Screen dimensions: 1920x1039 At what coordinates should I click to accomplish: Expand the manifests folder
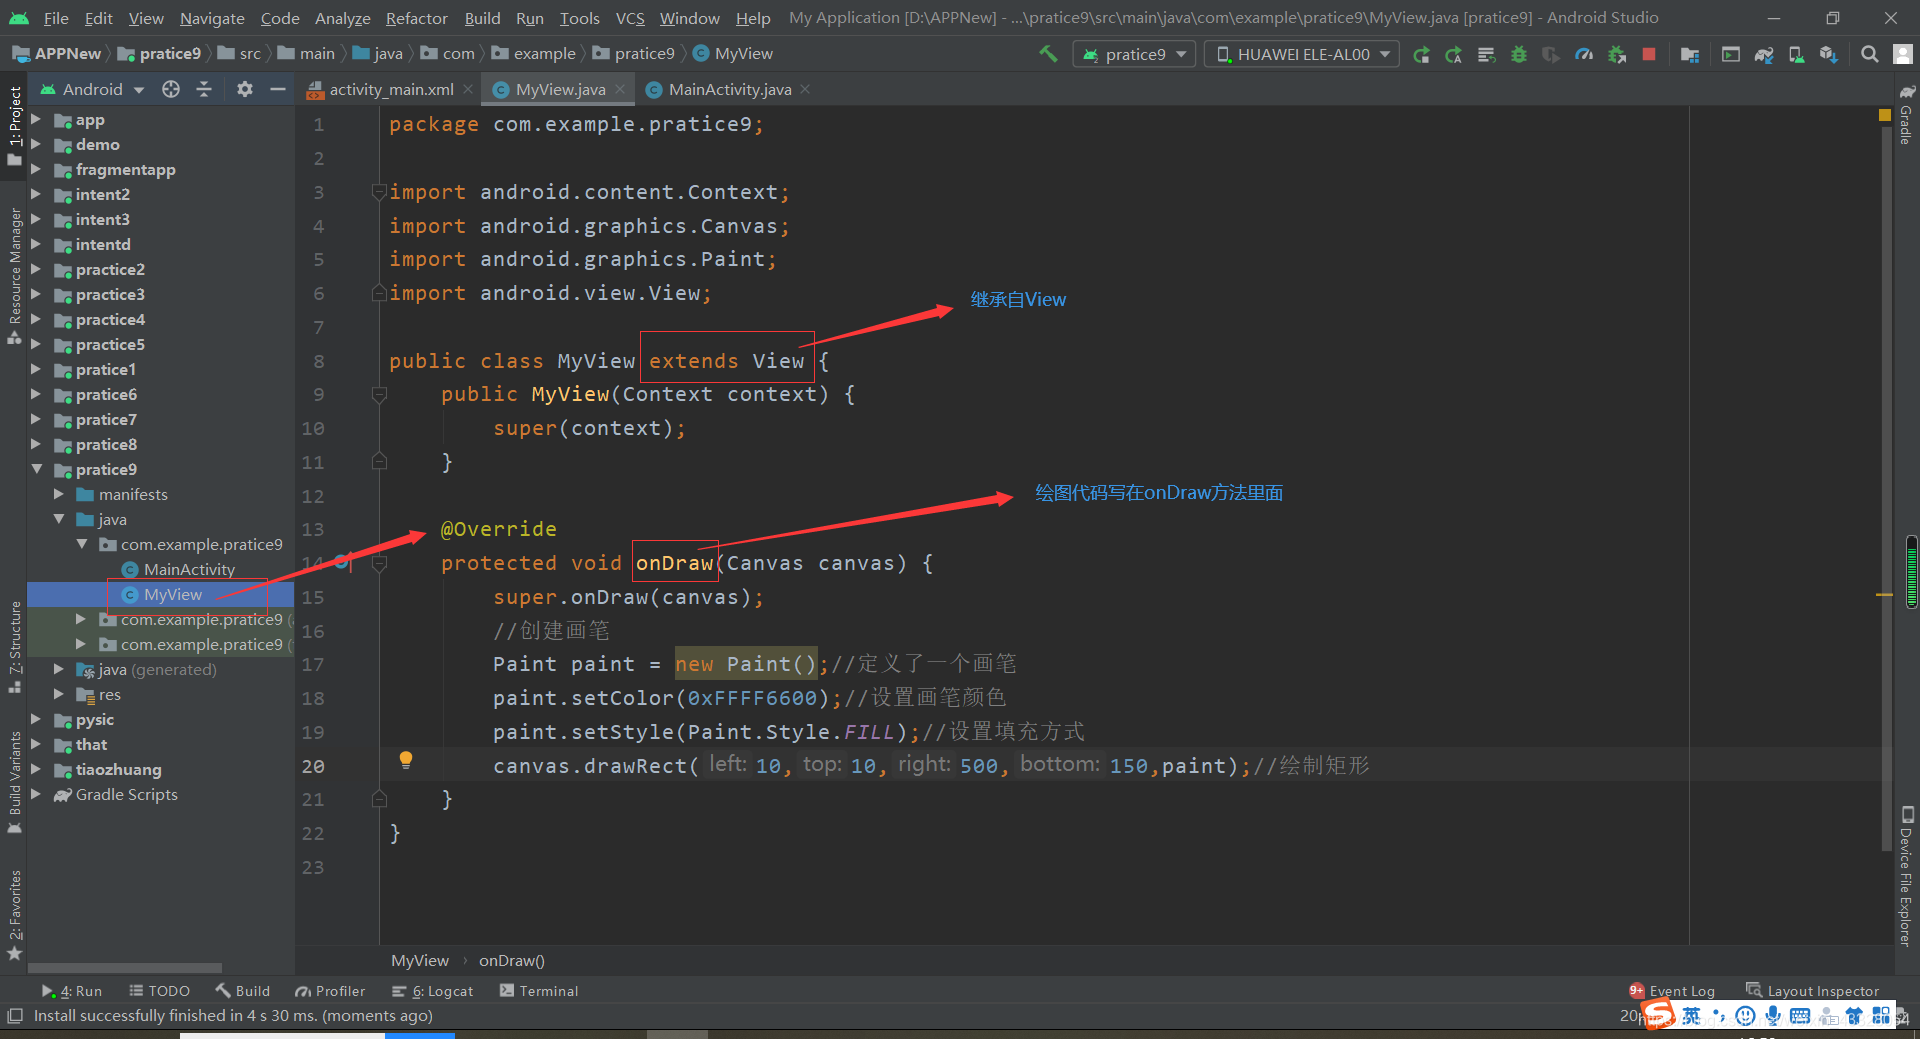[x=59, y=494]
